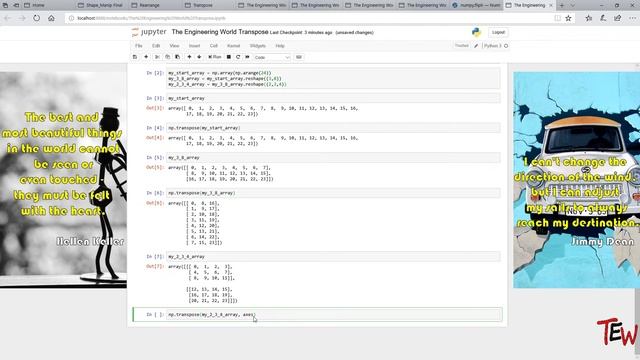Open the Widgets menu
Screen dimensions: 640x360
coord(258,46)
